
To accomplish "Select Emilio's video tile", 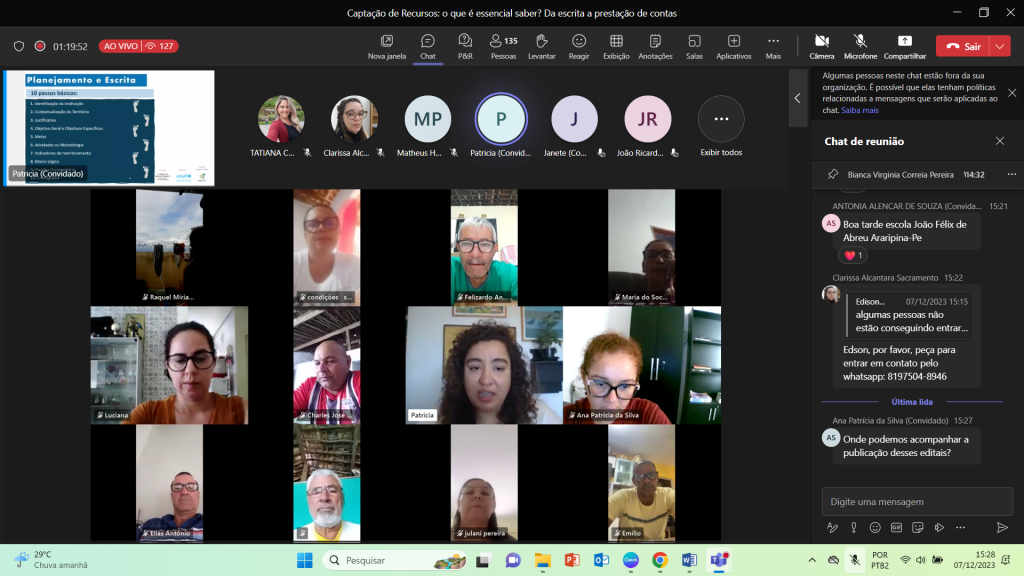I will point(641,483).
